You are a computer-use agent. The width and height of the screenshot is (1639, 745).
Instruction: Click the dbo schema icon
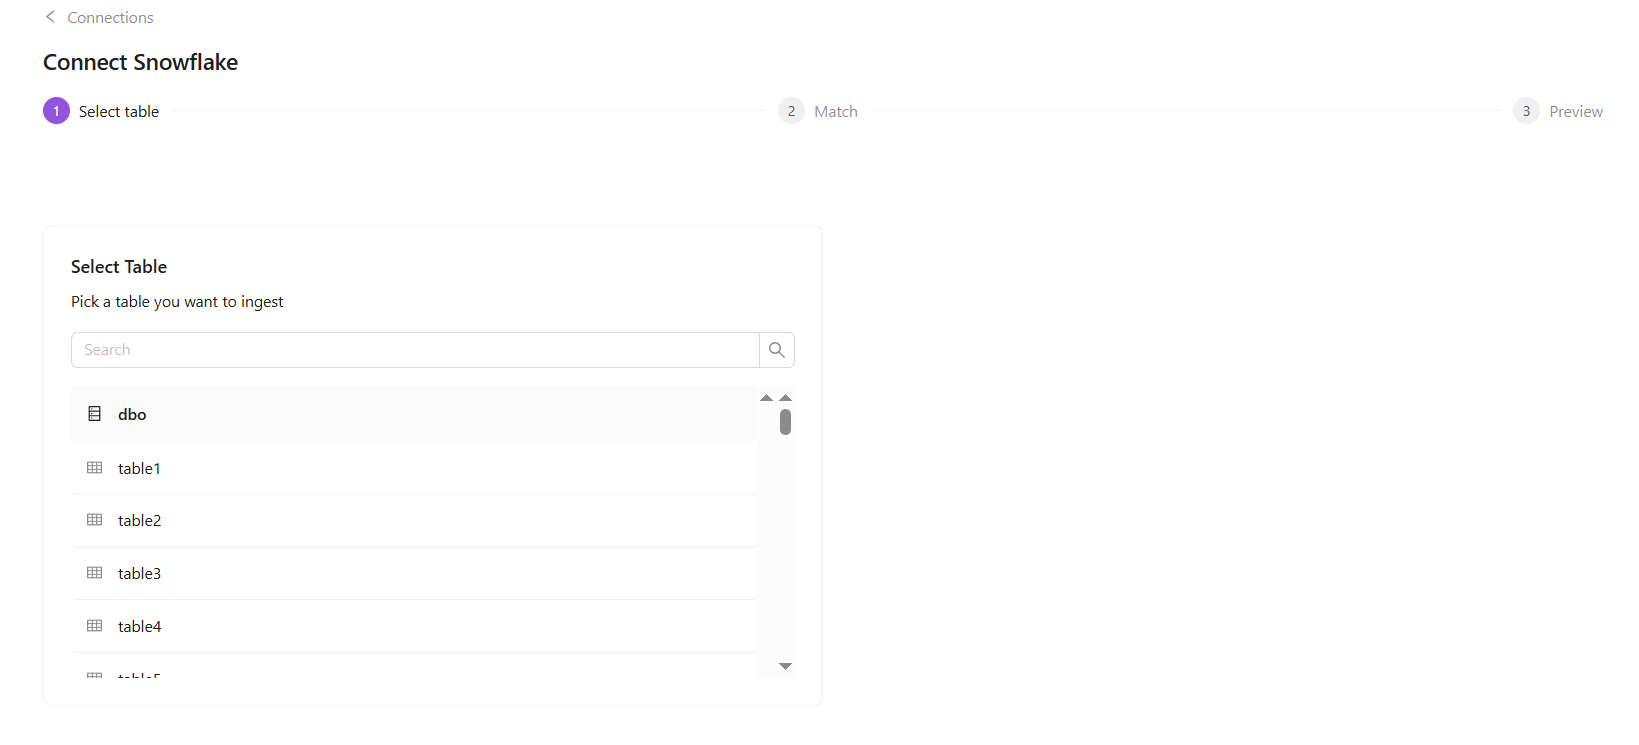coord(95,414)
